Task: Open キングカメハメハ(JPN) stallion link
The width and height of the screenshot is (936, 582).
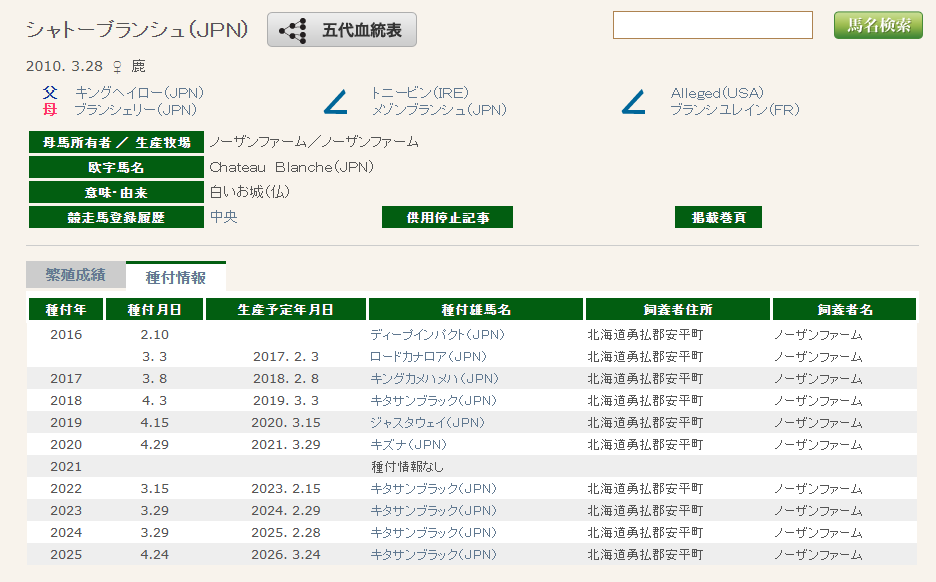Action: coord(435,379)
